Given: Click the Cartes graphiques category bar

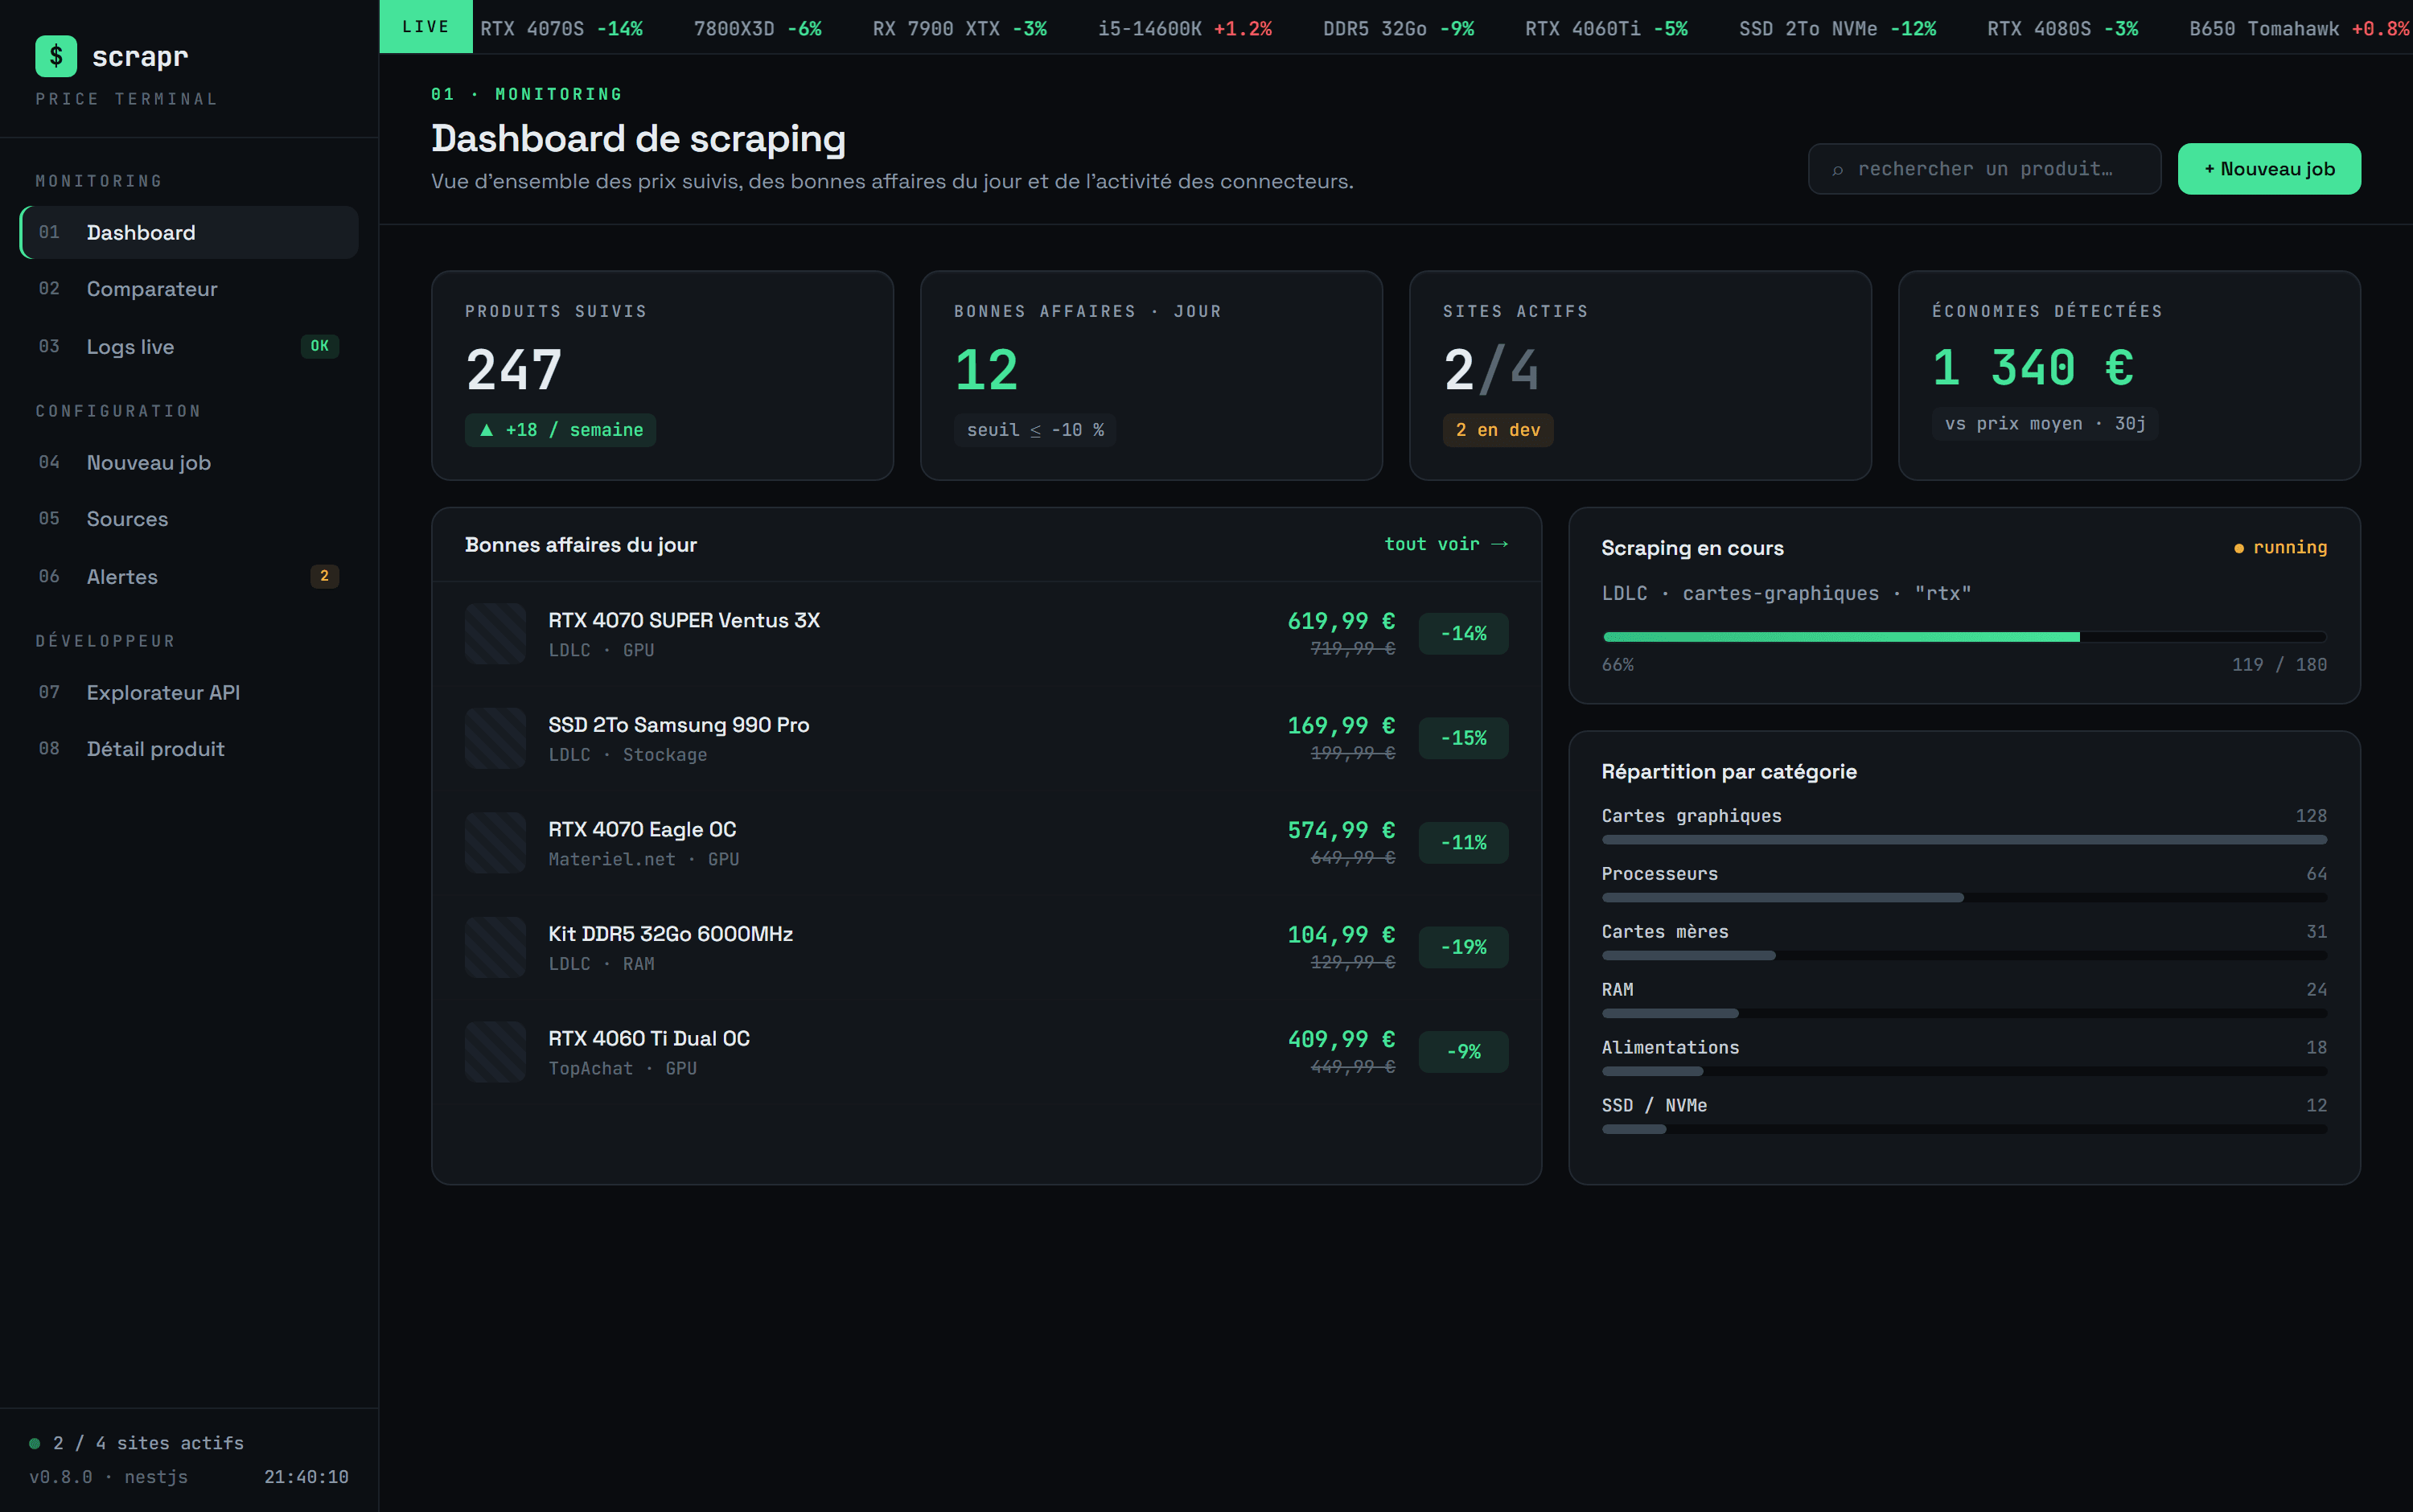Looking at the screenshot, I should tap(1964, 840).
